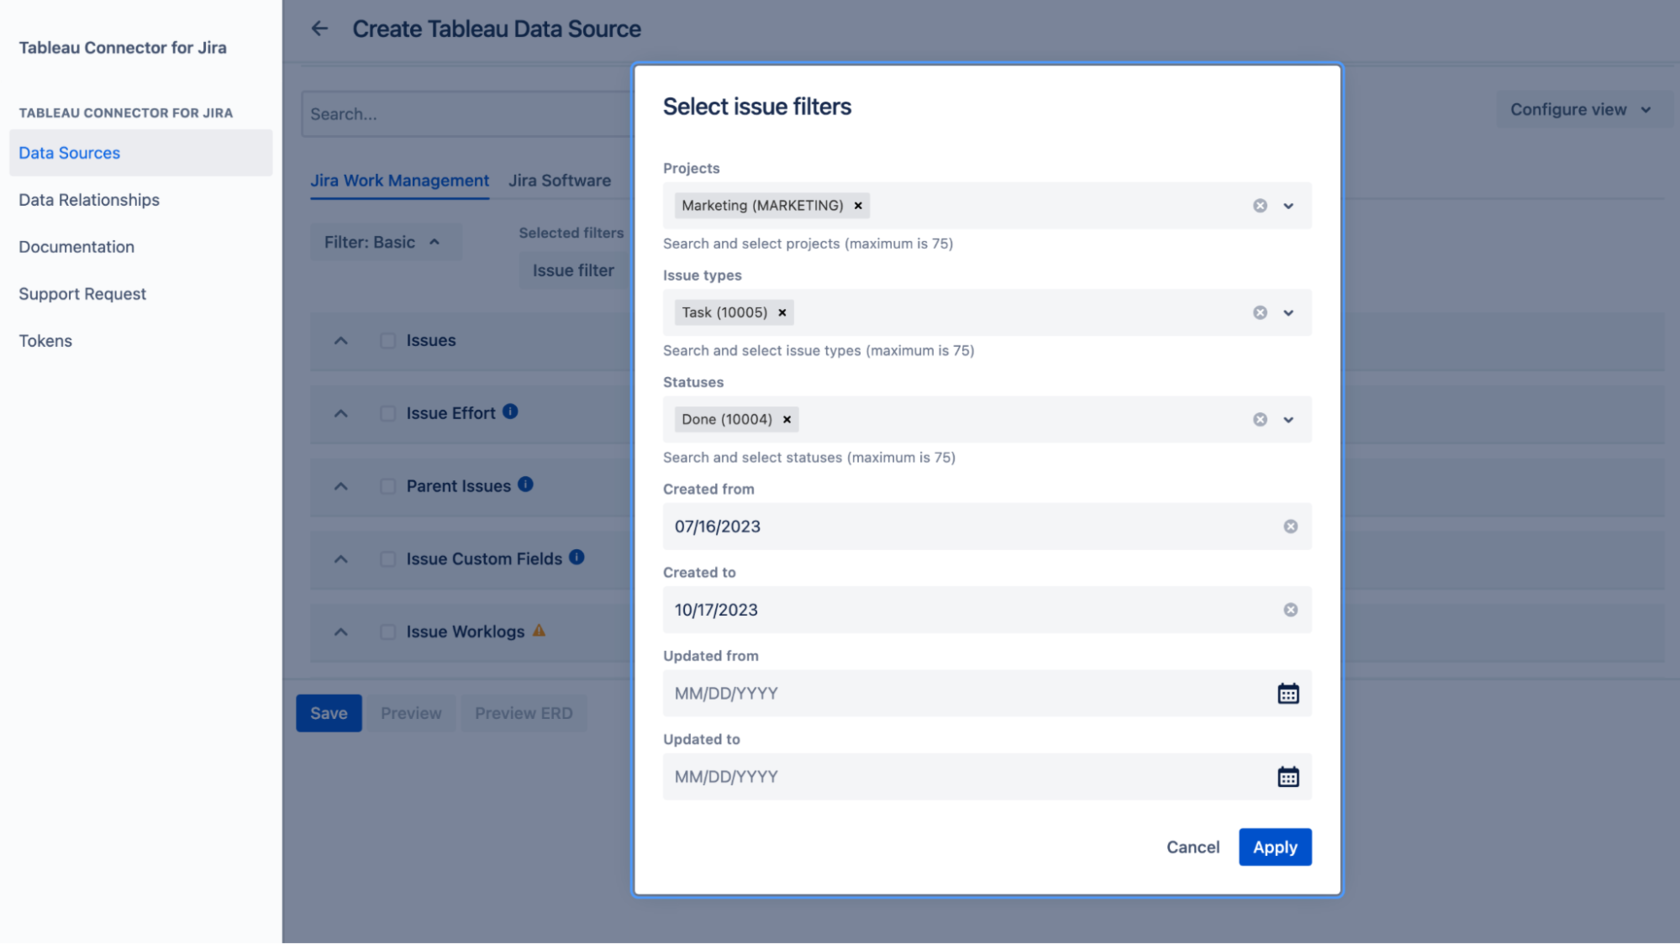Open the Projects dropdown in the filter dialog
This screenshot has height=944, width=1680.
(x=1288, y=205)
